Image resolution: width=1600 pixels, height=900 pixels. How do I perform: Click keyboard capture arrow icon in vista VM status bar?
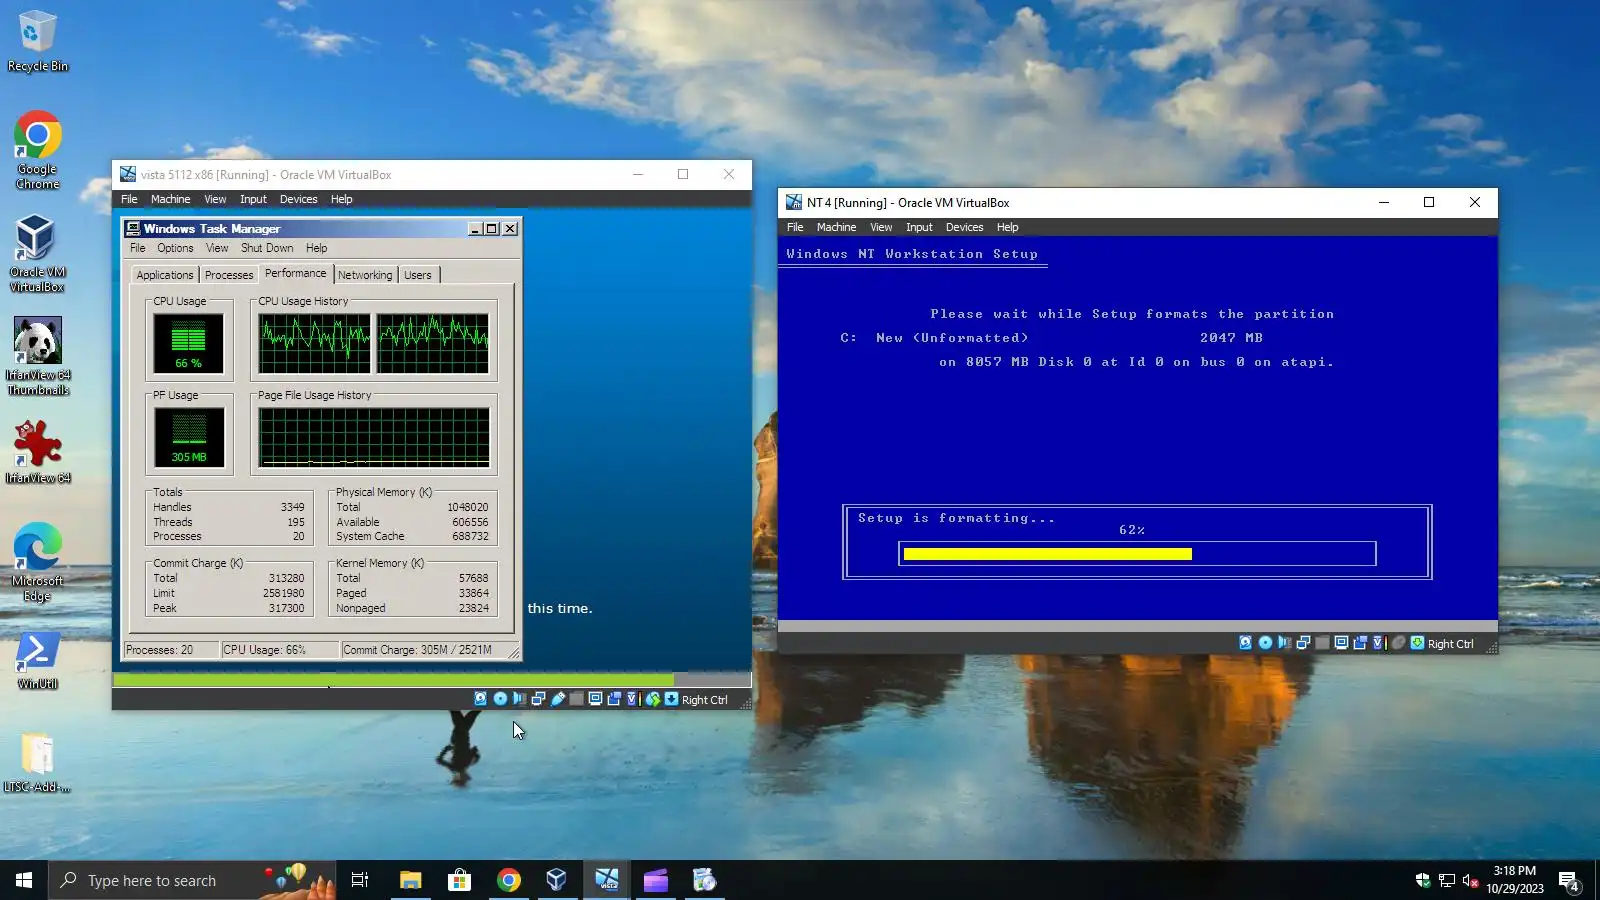point(671,699)
